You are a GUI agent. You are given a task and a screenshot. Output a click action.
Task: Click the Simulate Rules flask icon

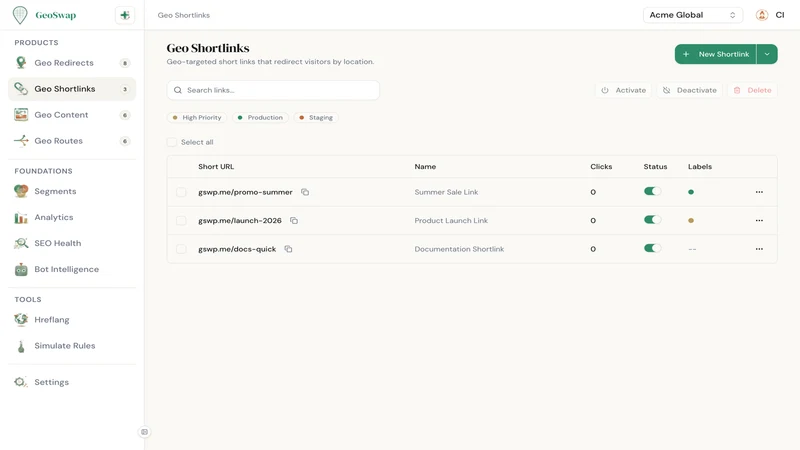(21, 346)
